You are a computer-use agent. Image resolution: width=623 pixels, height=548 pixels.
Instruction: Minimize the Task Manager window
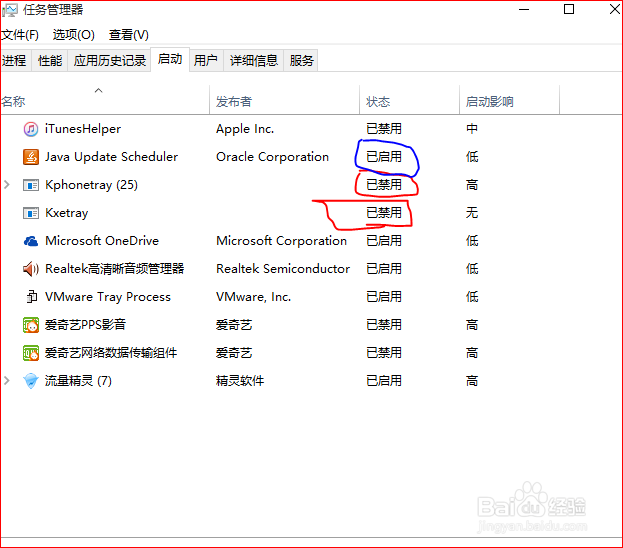click(x=524, y=9)
